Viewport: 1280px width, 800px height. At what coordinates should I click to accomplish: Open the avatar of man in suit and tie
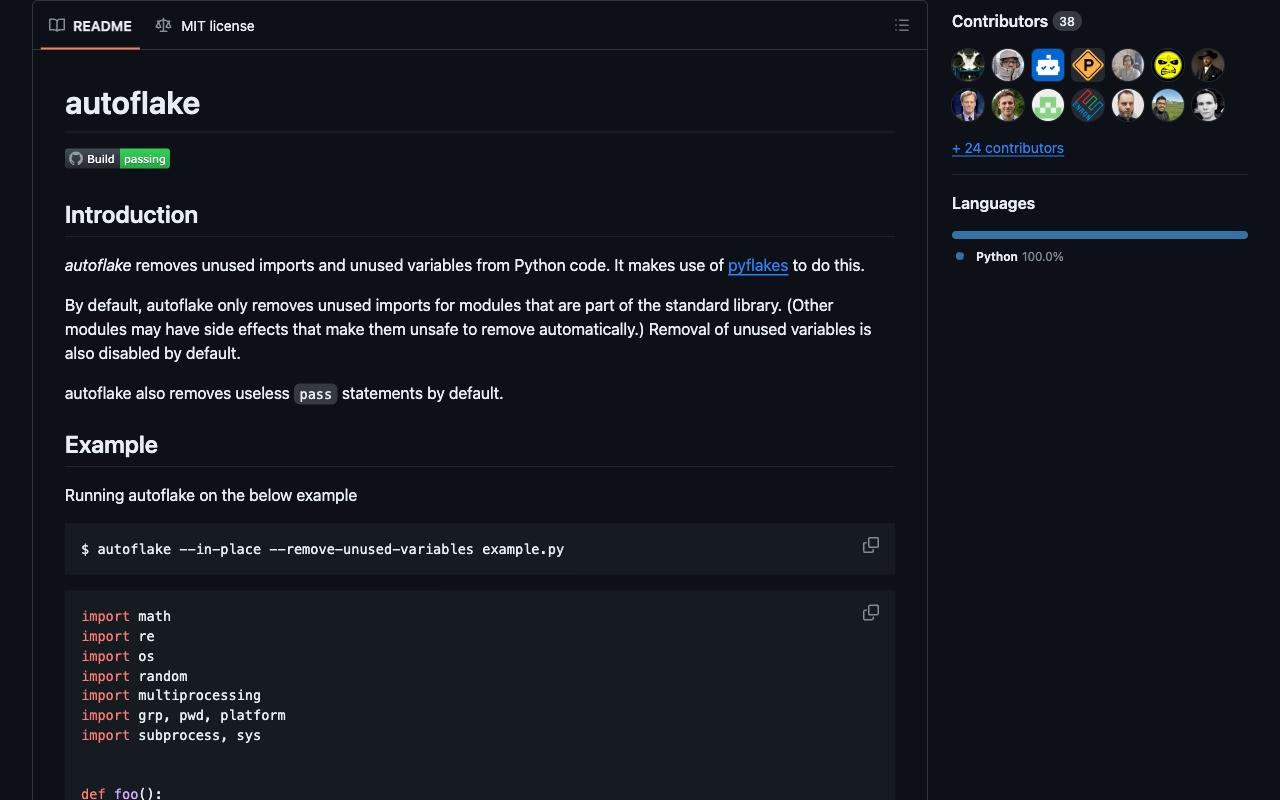pos(968,105)
